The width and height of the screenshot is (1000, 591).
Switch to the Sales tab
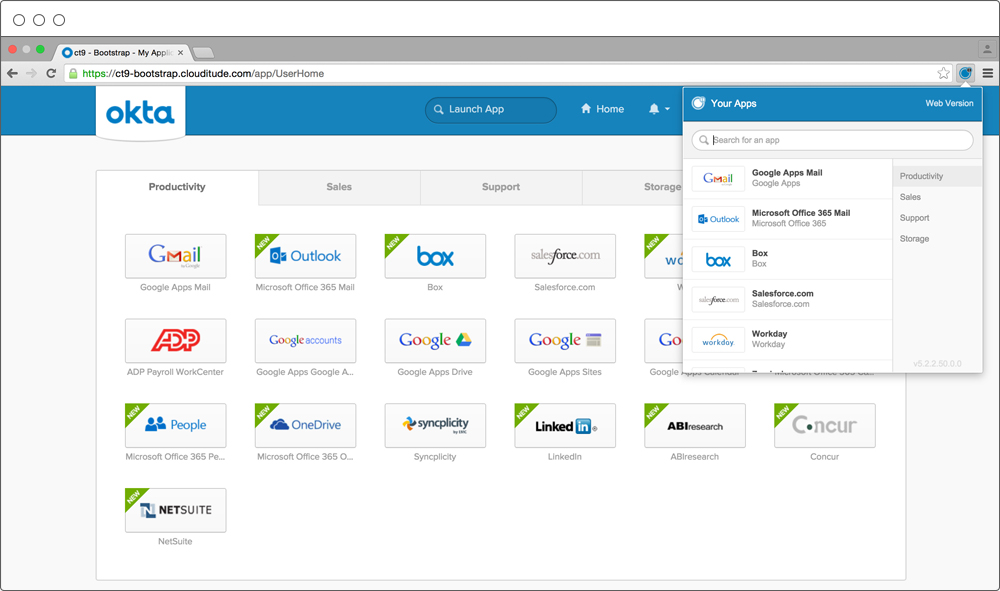tap(339, 187)
